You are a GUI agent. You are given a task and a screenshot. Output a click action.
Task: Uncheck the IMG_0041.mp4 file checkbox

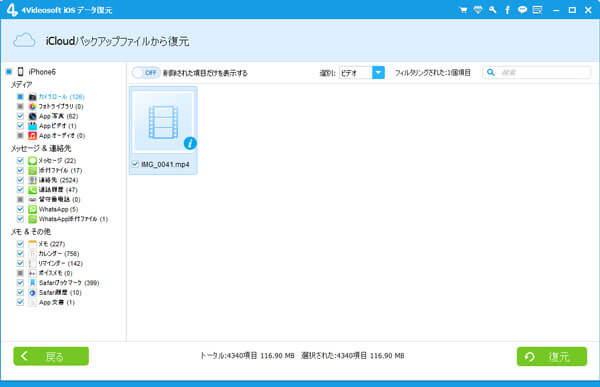[x=135, y=164]
